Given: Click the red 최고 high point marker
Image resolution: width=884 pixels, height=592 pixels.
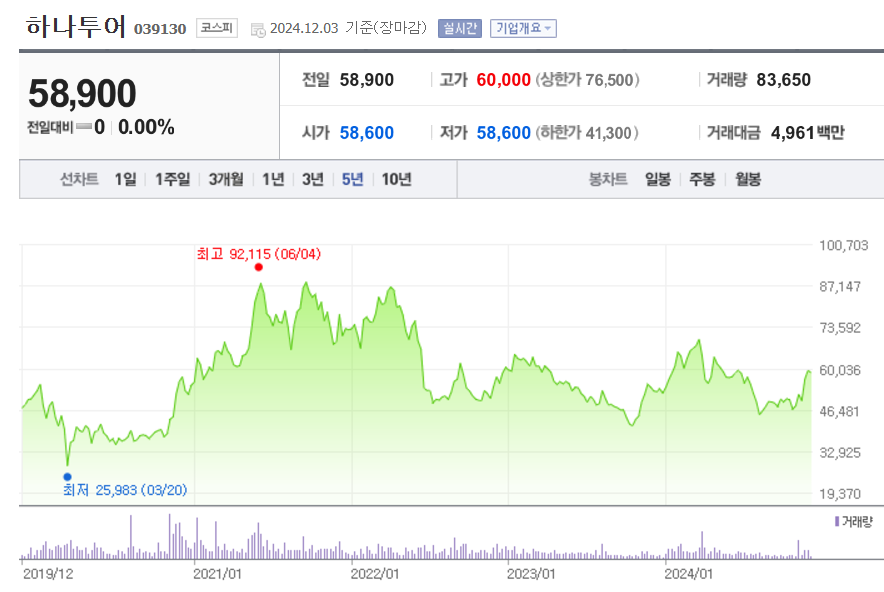Looking at the screenshot, I should 258,267.
